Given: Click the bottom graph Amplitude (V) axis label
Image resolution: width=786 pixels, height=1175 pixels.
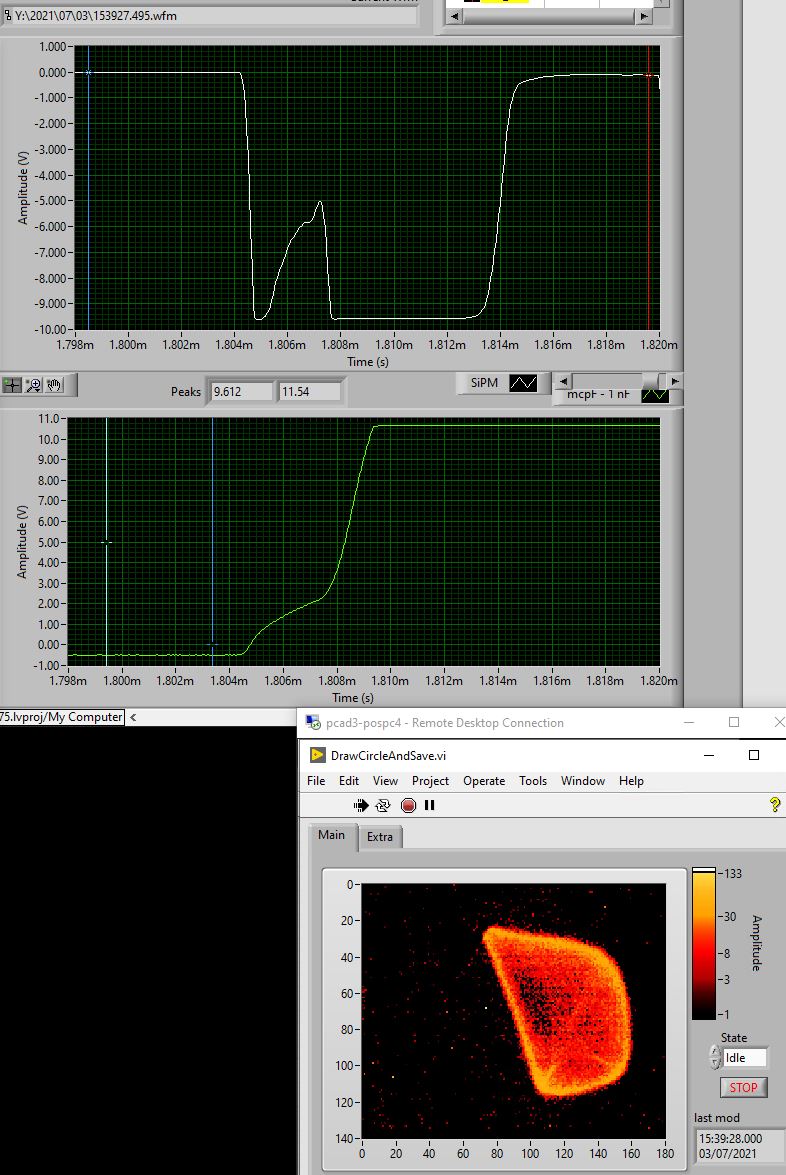Looking at the screenshot, I should [x=22, y=541].
